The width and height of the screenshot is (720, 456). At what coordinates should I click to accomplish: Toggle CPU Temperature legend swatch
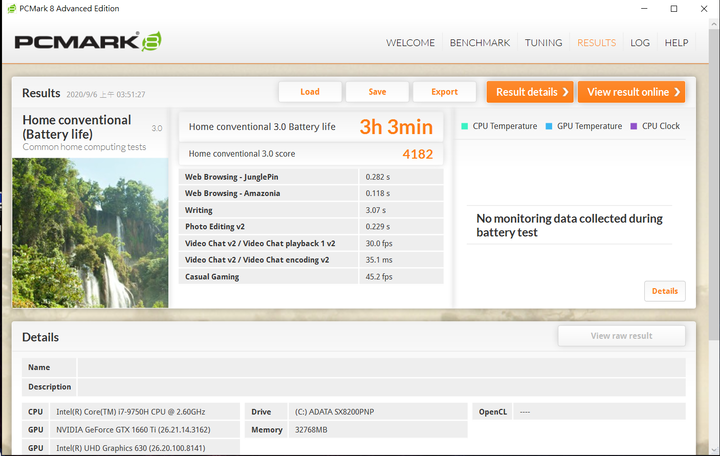coord(464,126)
